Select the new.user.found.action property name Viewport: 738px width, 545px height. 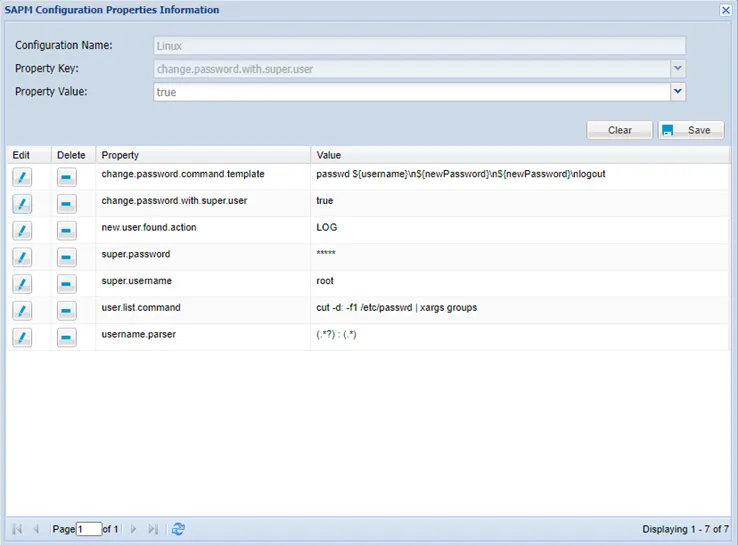click(149, 227)
